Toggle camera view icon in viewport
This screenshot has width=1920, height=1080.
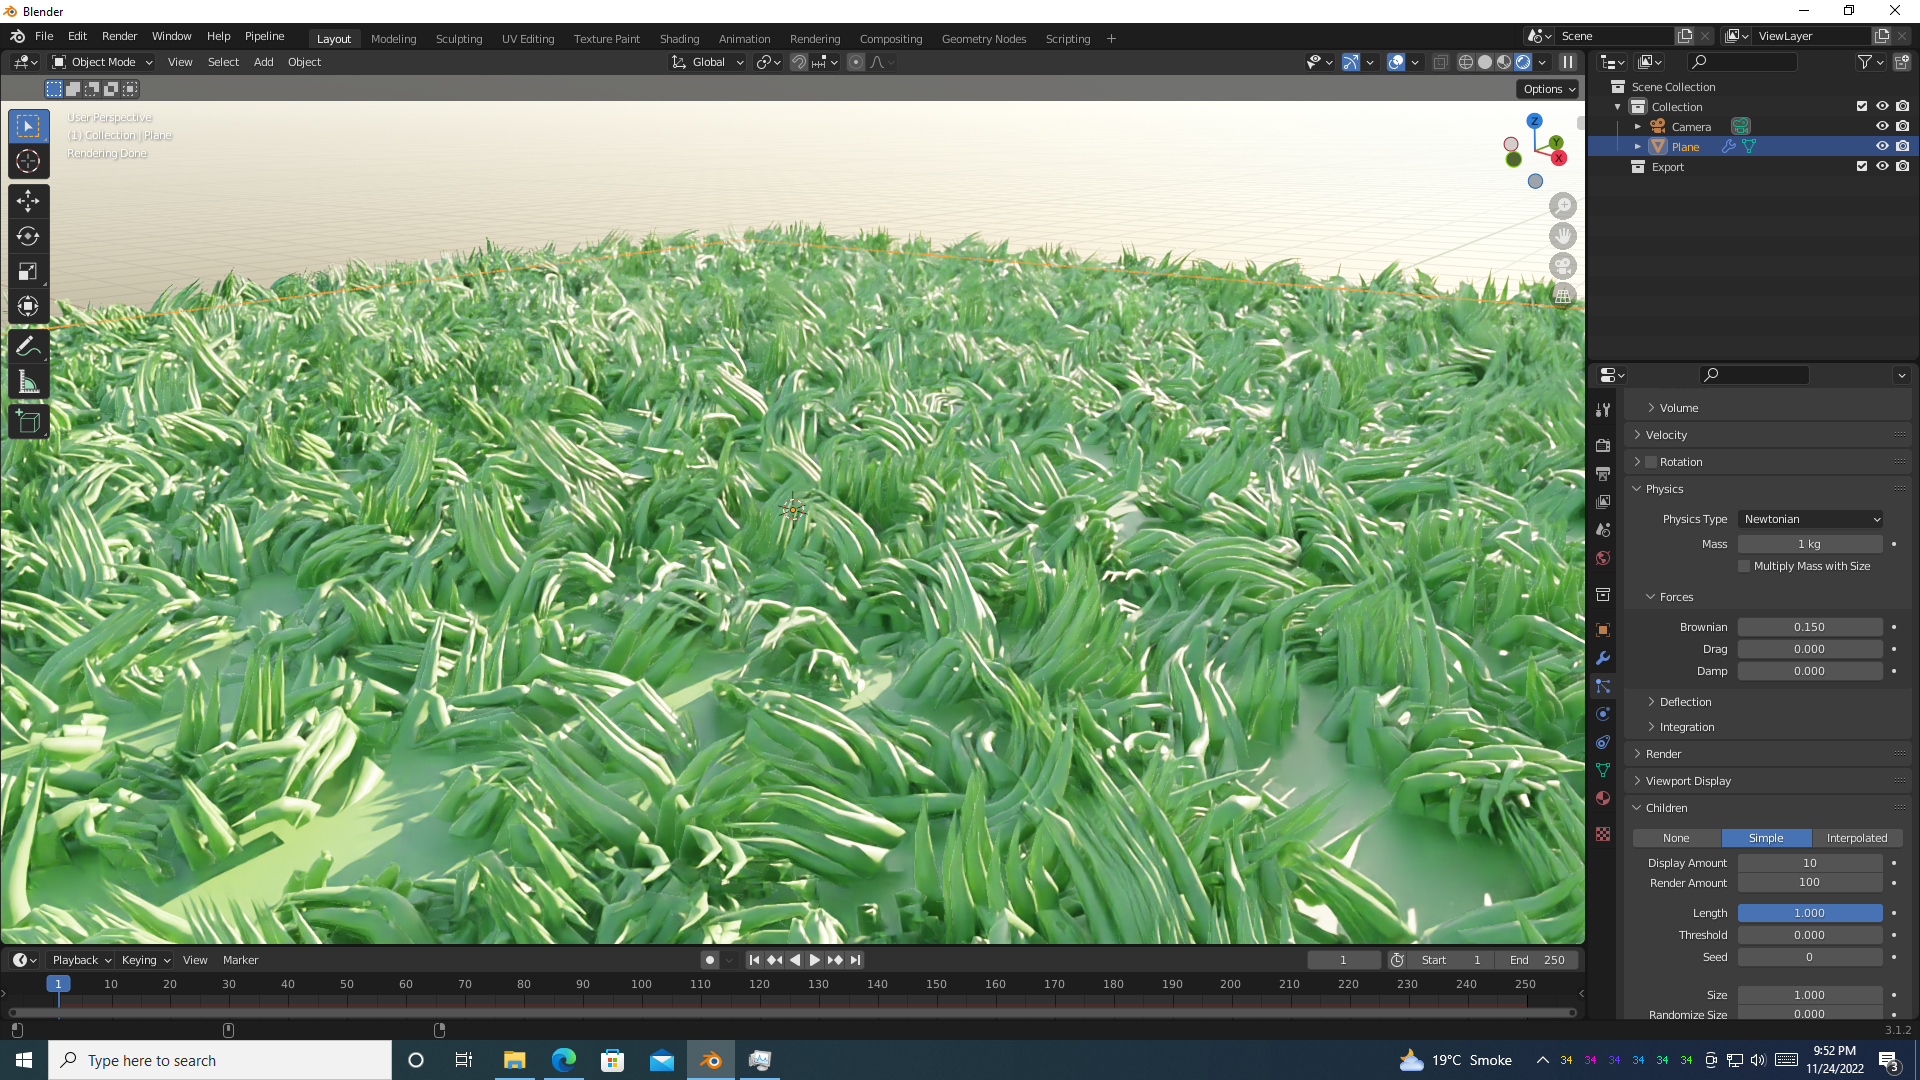coord(1563,266)
